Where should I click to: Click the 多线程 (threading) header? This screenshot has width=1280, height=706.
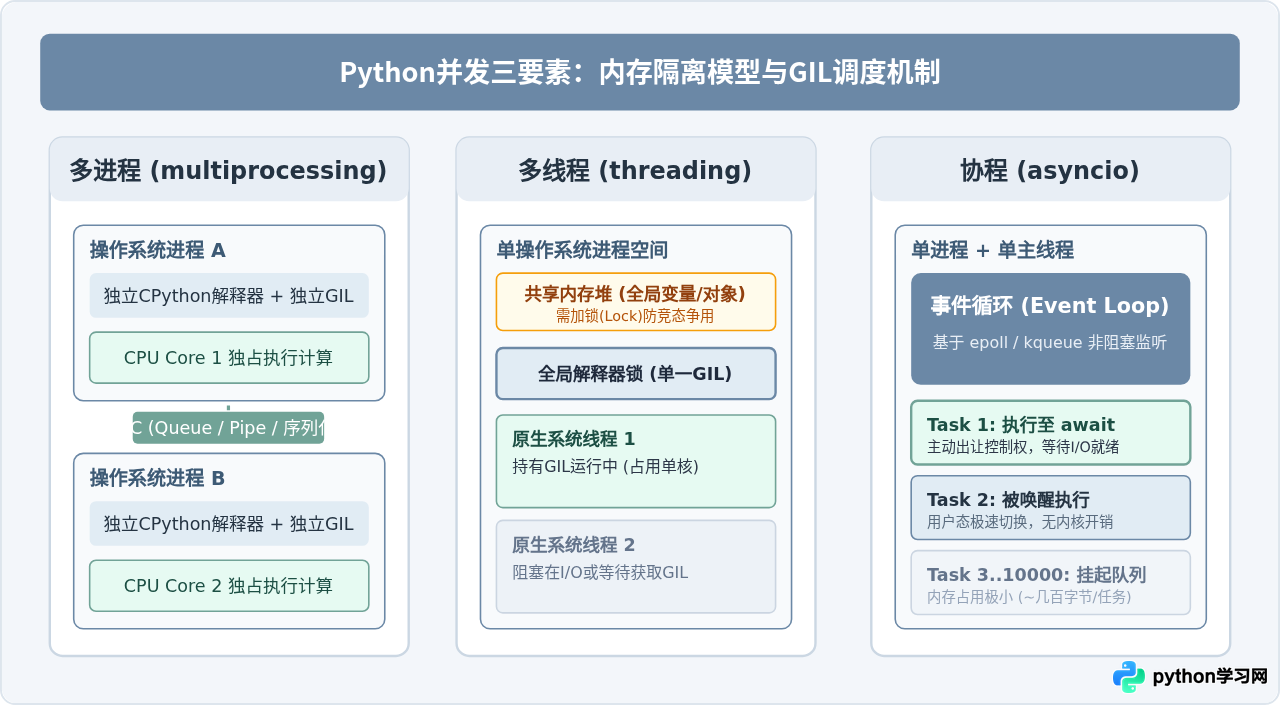coord(636,170)
